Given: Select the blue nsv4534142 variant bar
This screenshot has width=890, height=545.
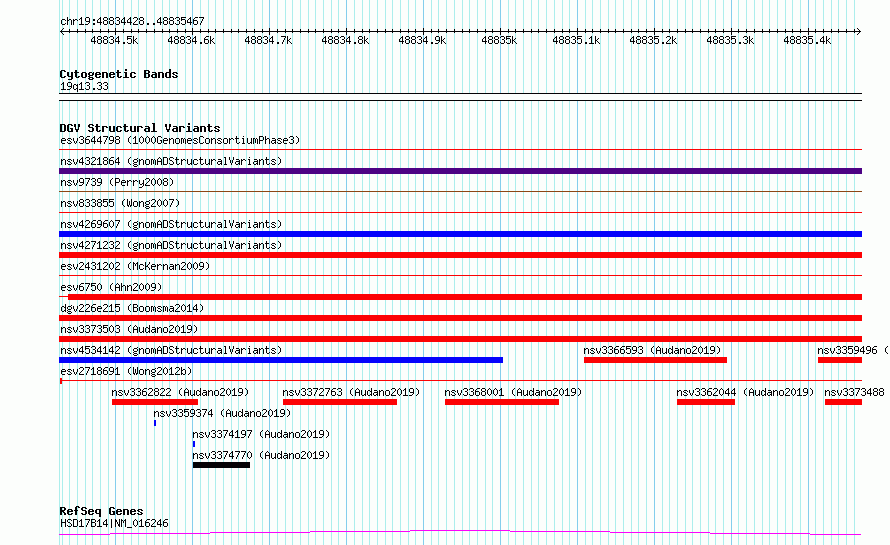Looking at the screenshot, I should 281,360.
